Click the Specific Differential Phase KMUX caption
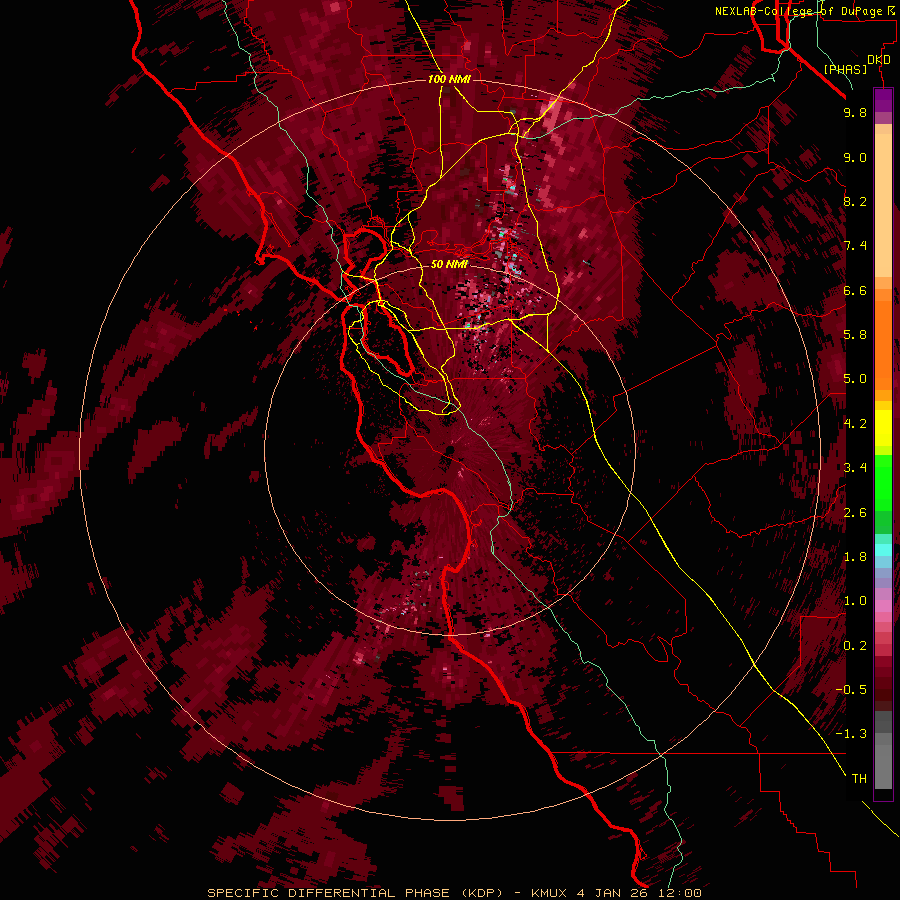900x900 pixels. point(455,893)
